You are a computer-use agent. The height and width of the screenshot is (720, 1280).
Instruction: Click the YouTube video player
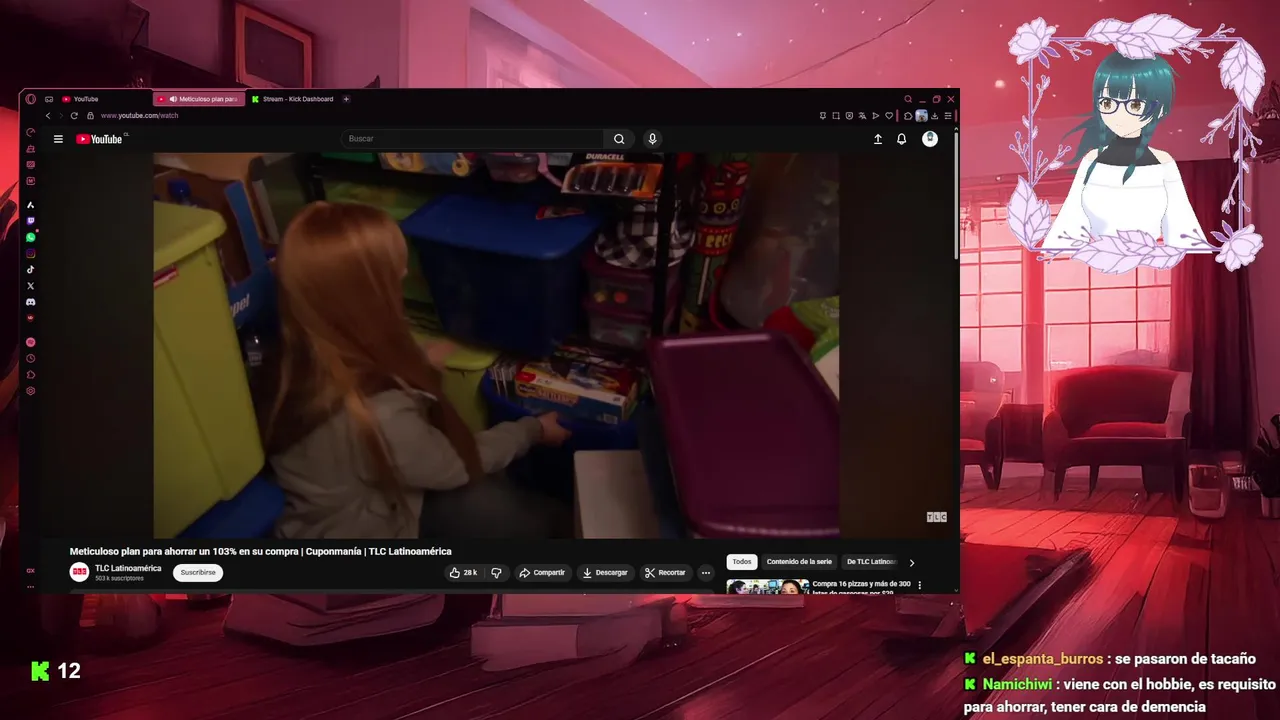496,345
